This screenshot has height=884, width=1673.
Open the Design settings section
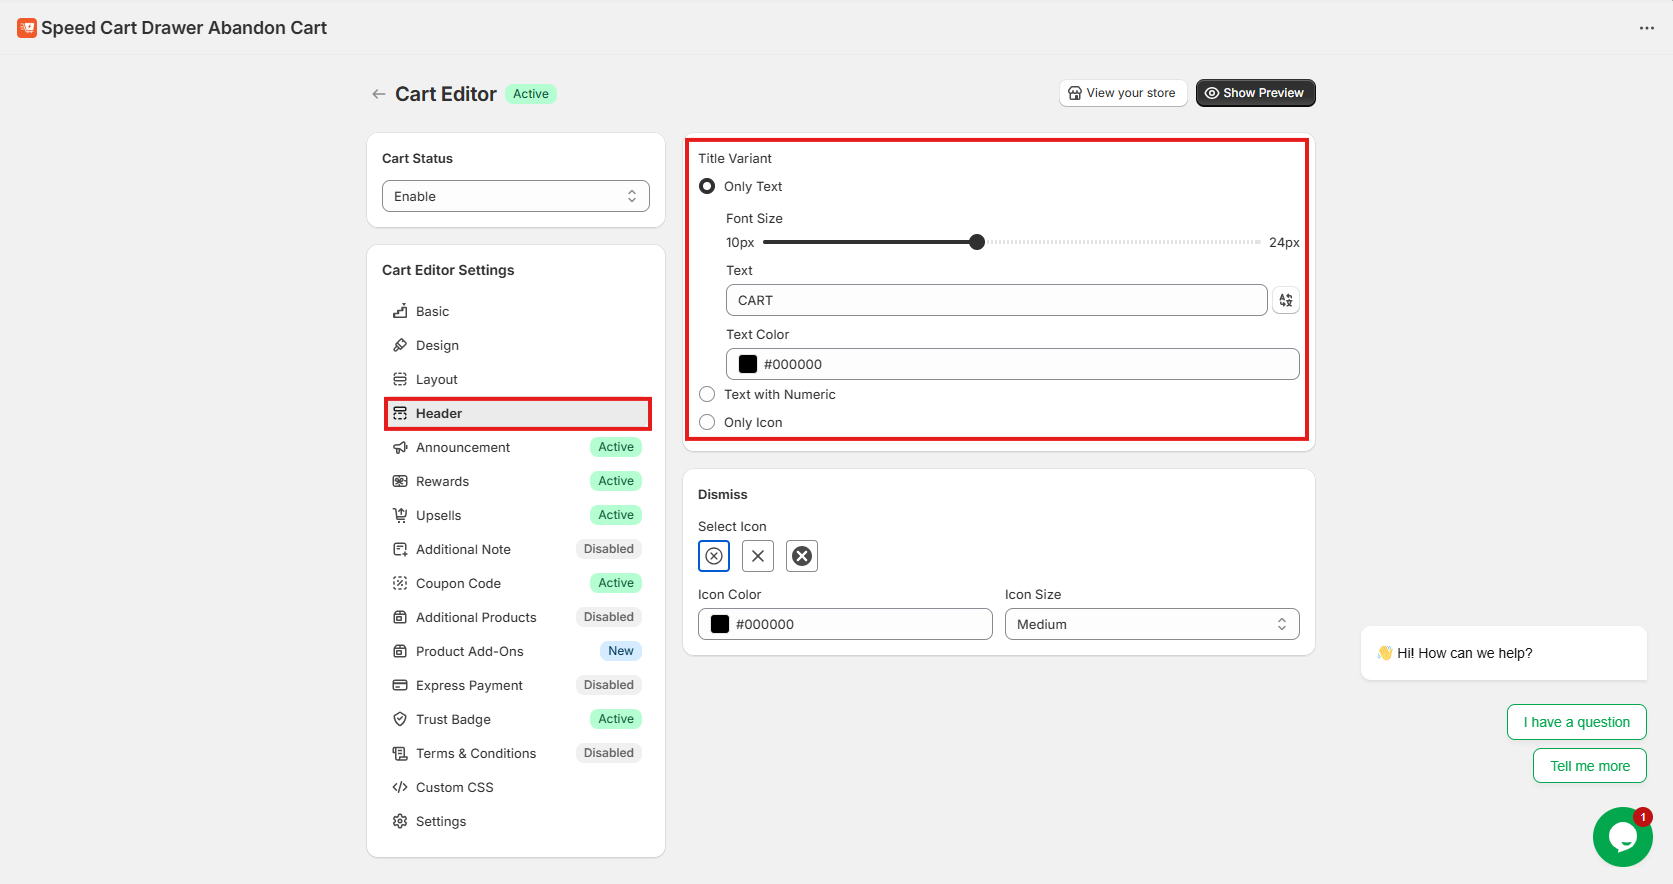(437, 345)
